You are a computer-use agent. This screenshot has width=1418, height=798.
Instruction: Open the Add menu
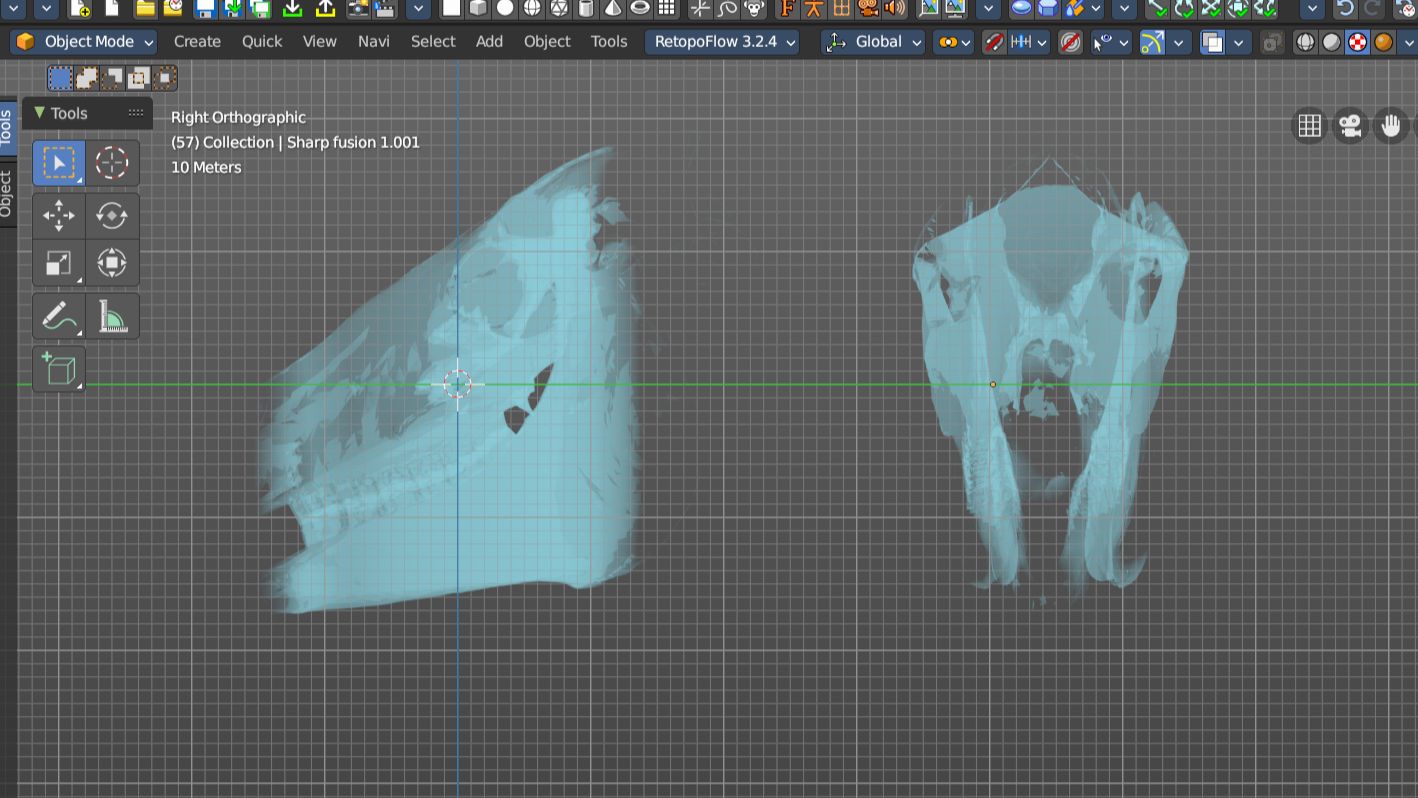pyautogui.click(x=489, y=42)
